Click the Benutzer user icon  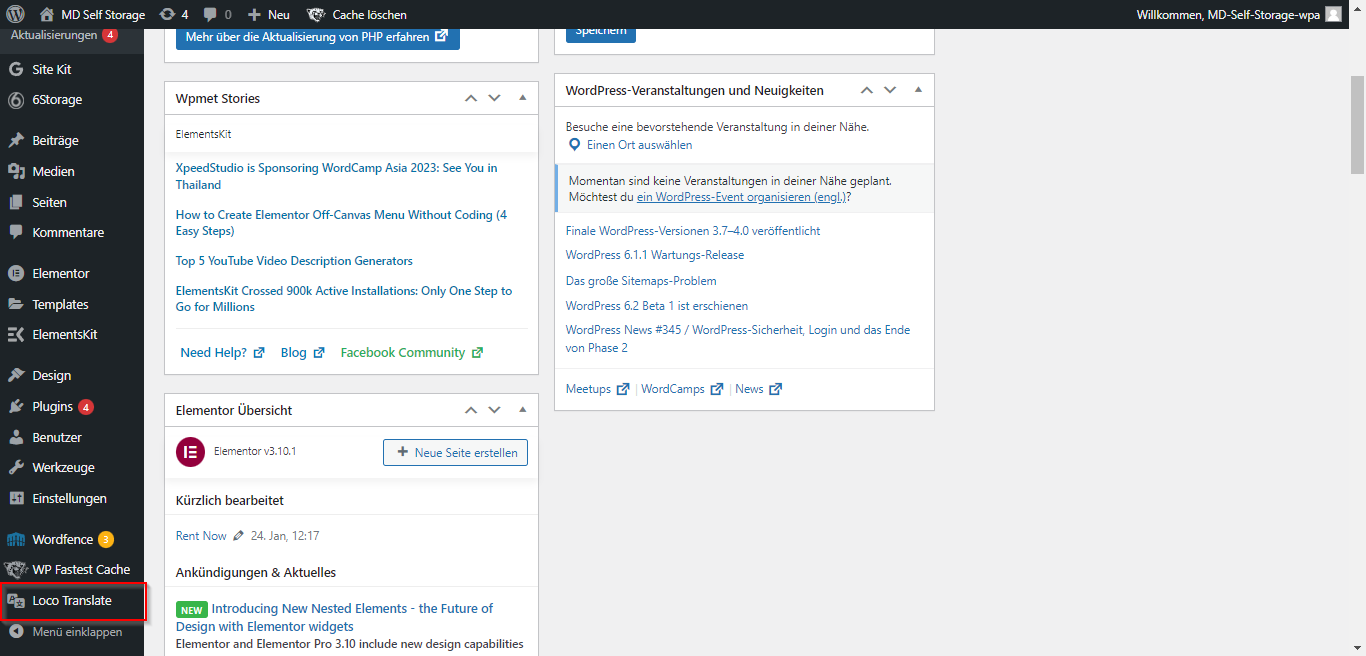16,437
